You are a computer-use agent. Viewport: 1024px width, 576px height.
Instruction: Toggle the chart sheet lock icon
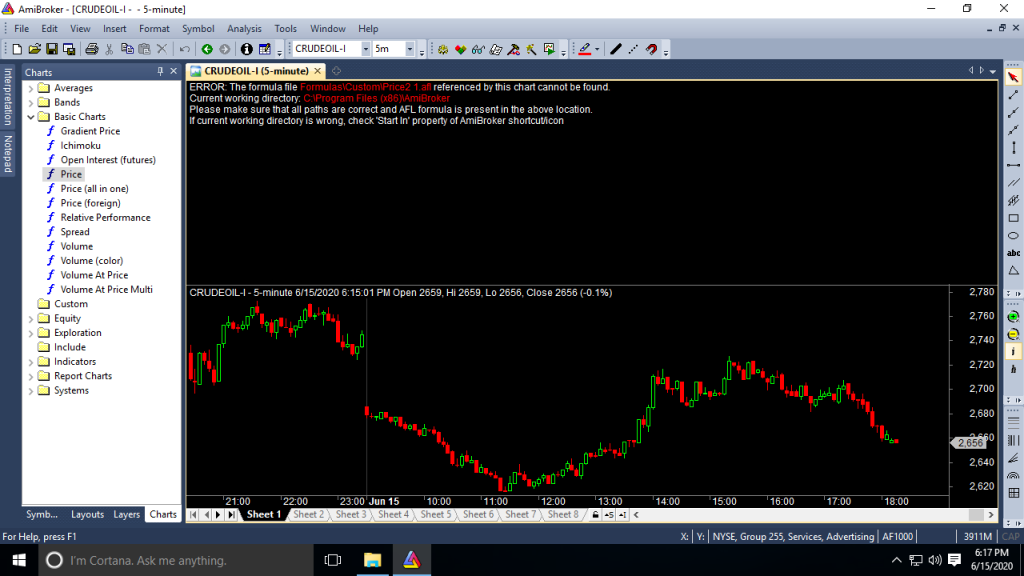[596, 515]
